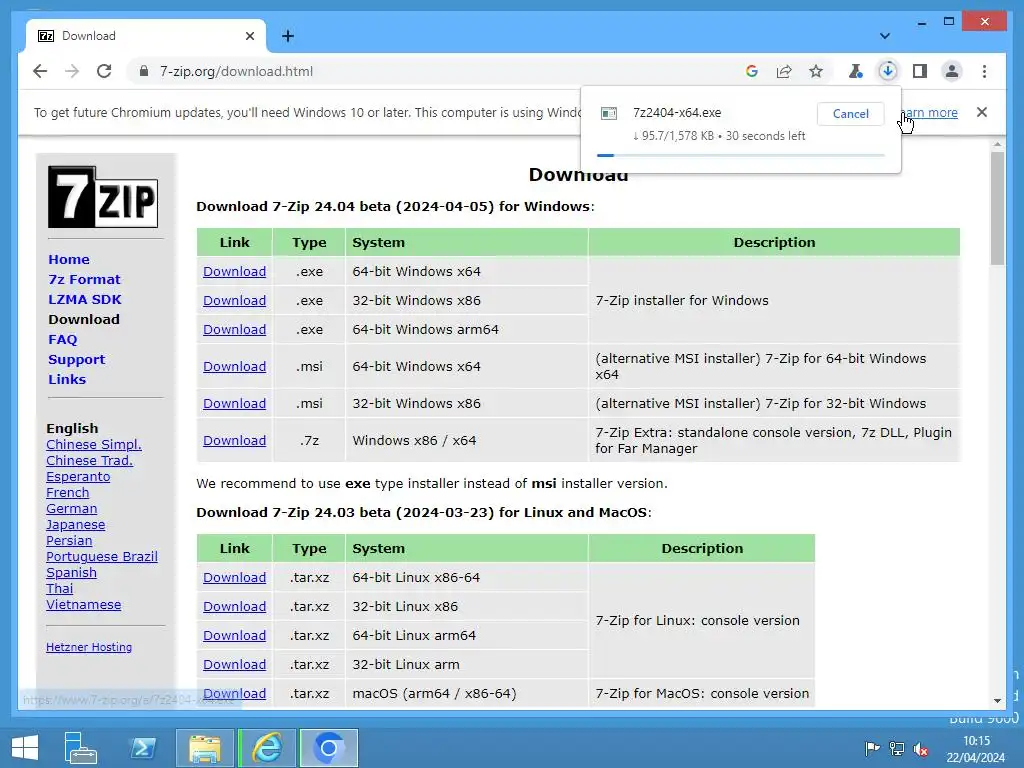Close the Download tab

pos(249,36)
